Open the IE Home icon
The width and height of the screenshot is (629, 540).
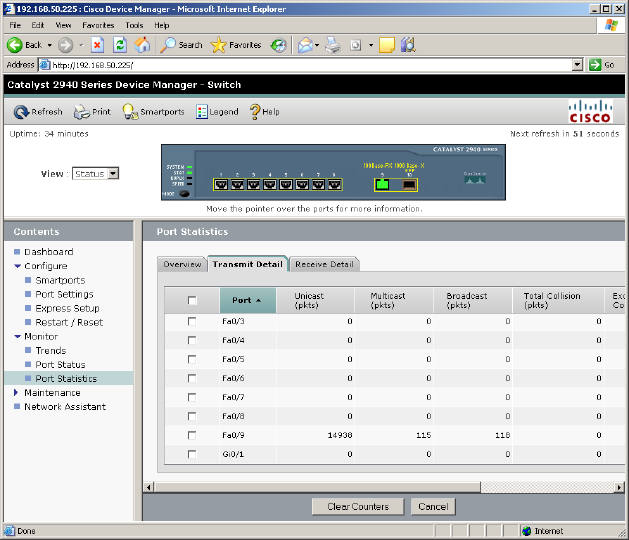(142, 45)
